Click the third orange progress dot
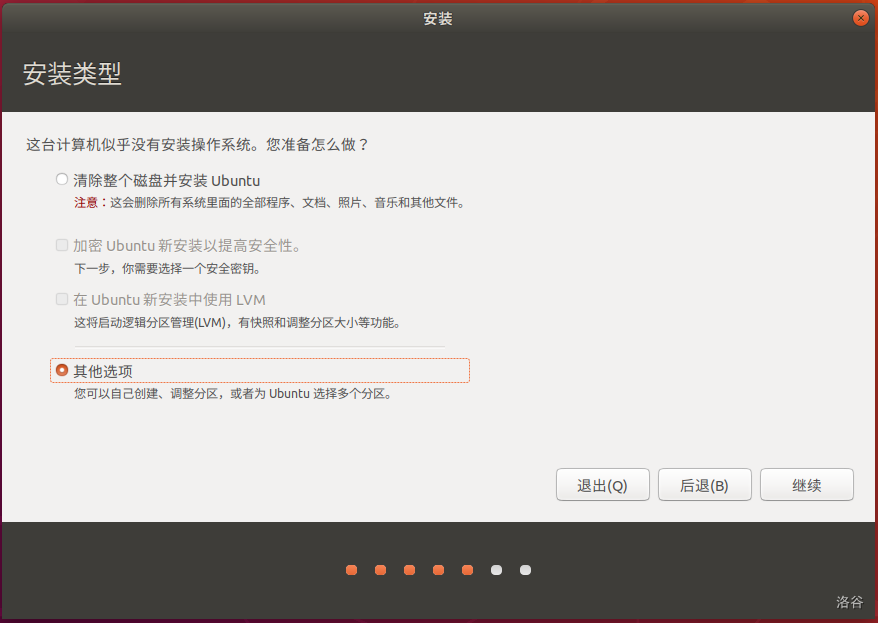 [x=410, y=570]
